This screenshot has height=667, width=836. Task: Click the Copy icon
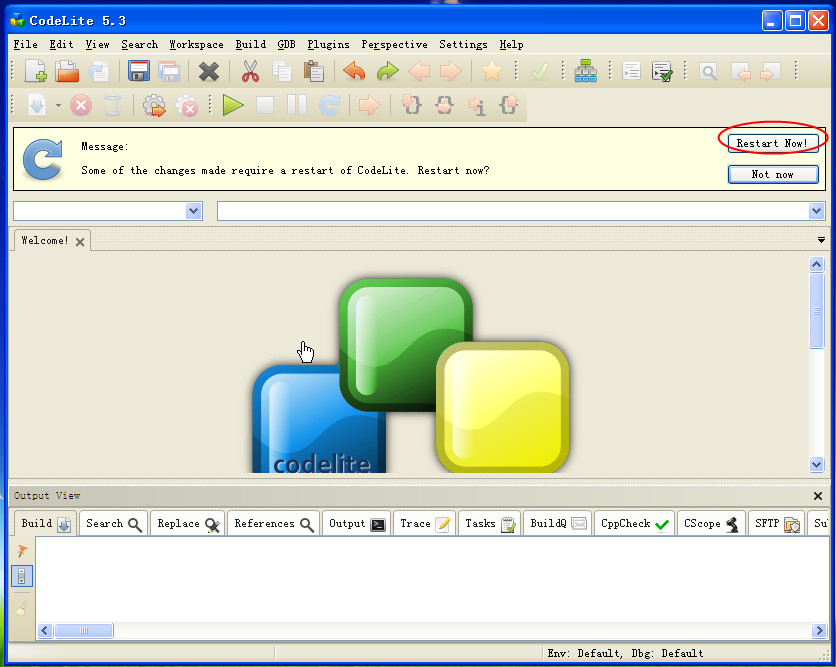point(282,71)
